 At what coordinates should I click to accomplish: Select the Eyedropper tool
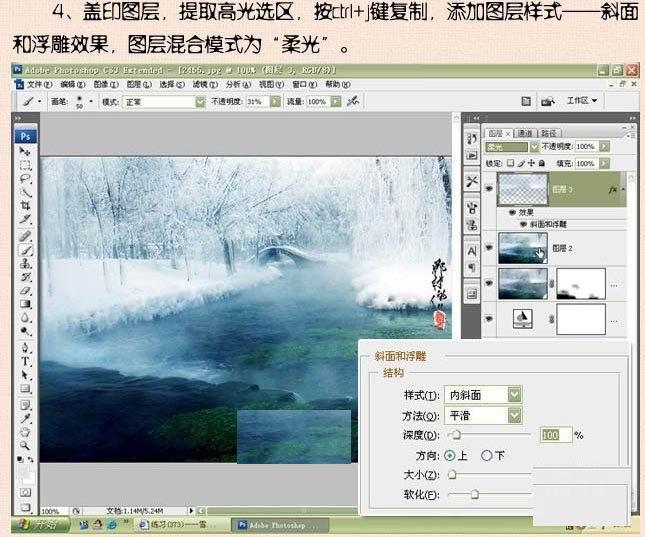point(25,418)
